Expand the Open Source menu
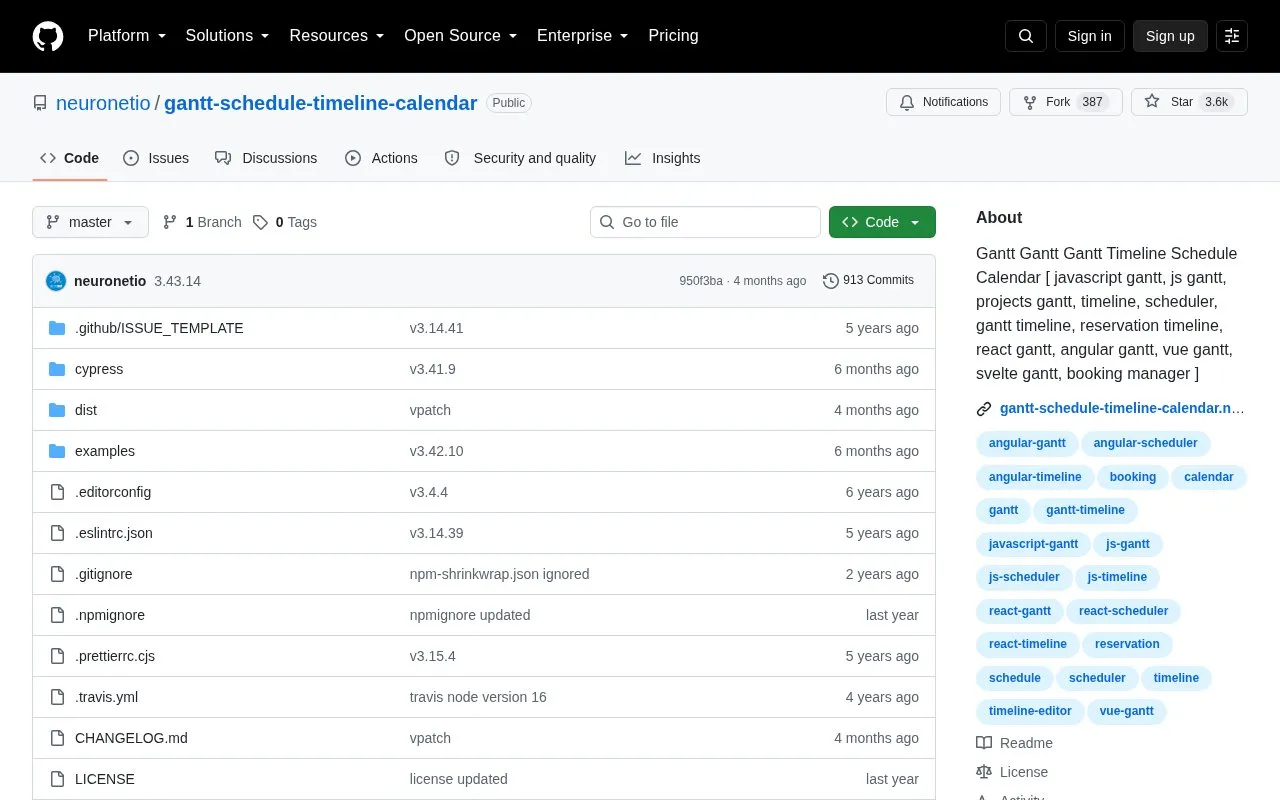 461,36
